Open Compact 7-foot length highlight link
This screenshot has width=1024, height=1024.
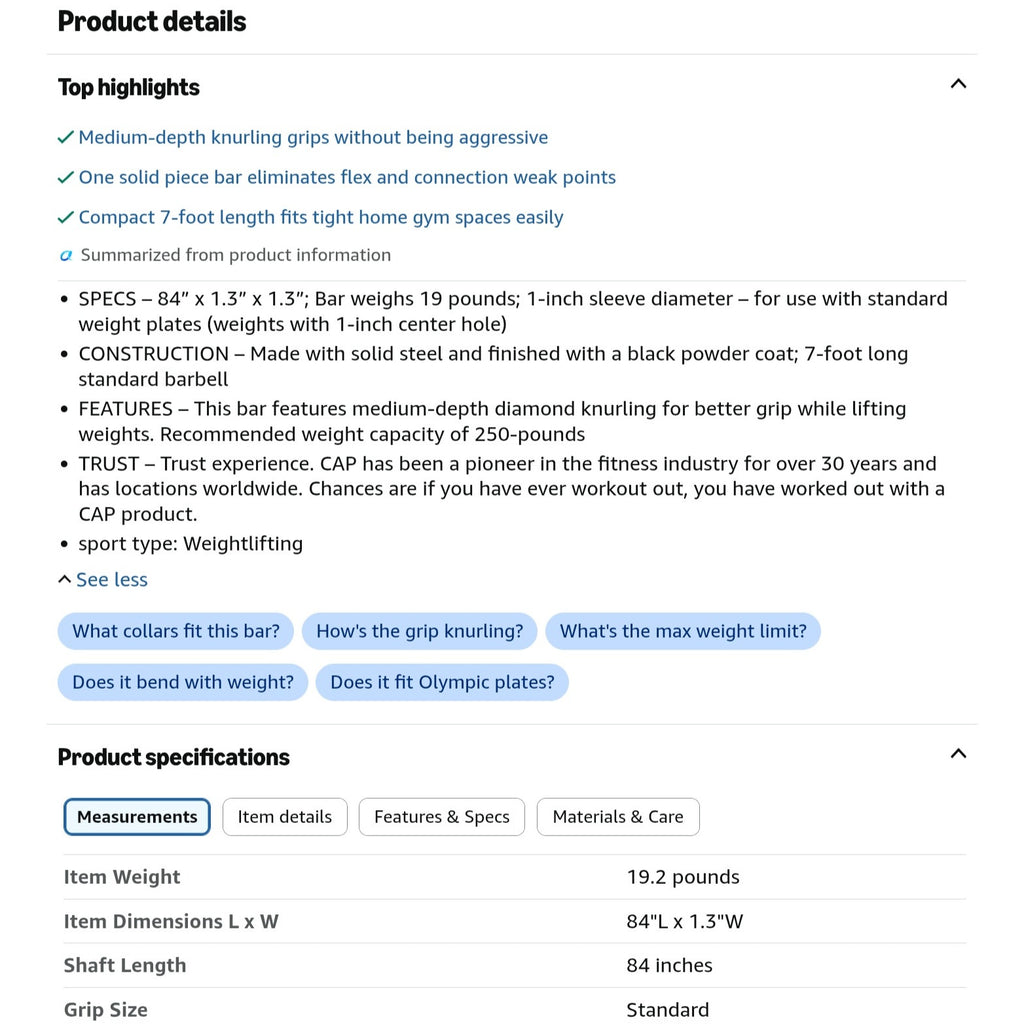click(x=321, y=217)
